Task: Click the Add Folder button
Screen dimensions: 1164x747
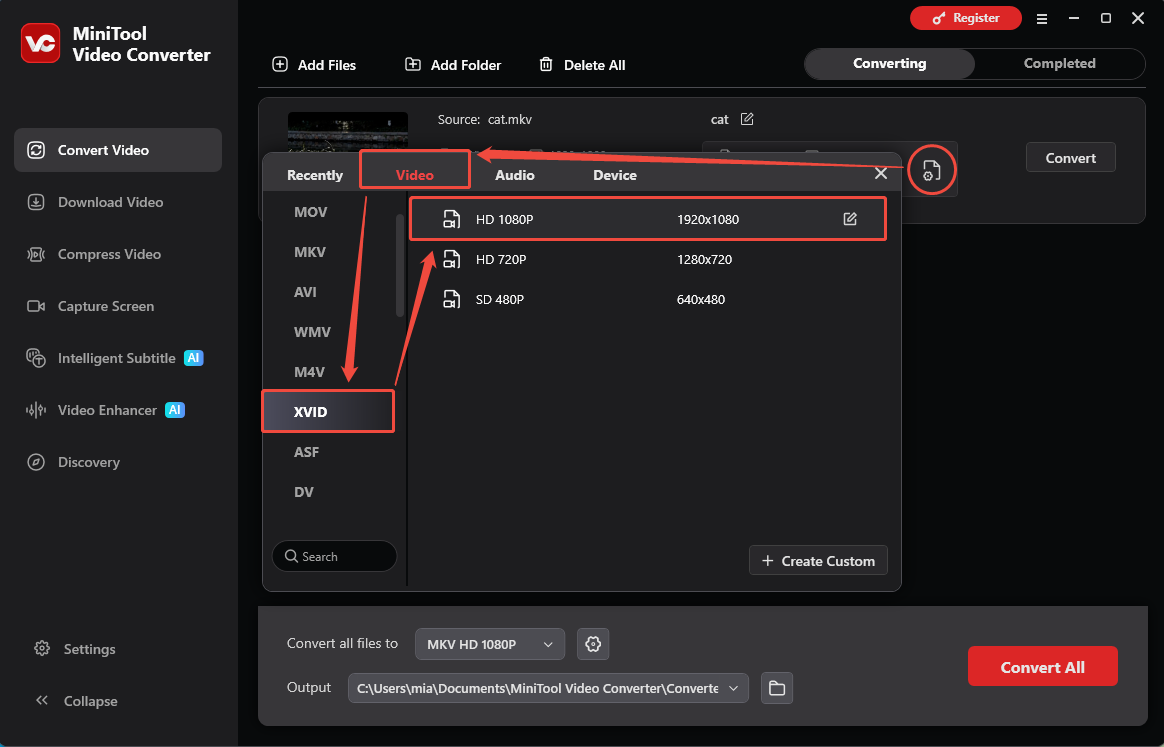Action: coord(453,65)
